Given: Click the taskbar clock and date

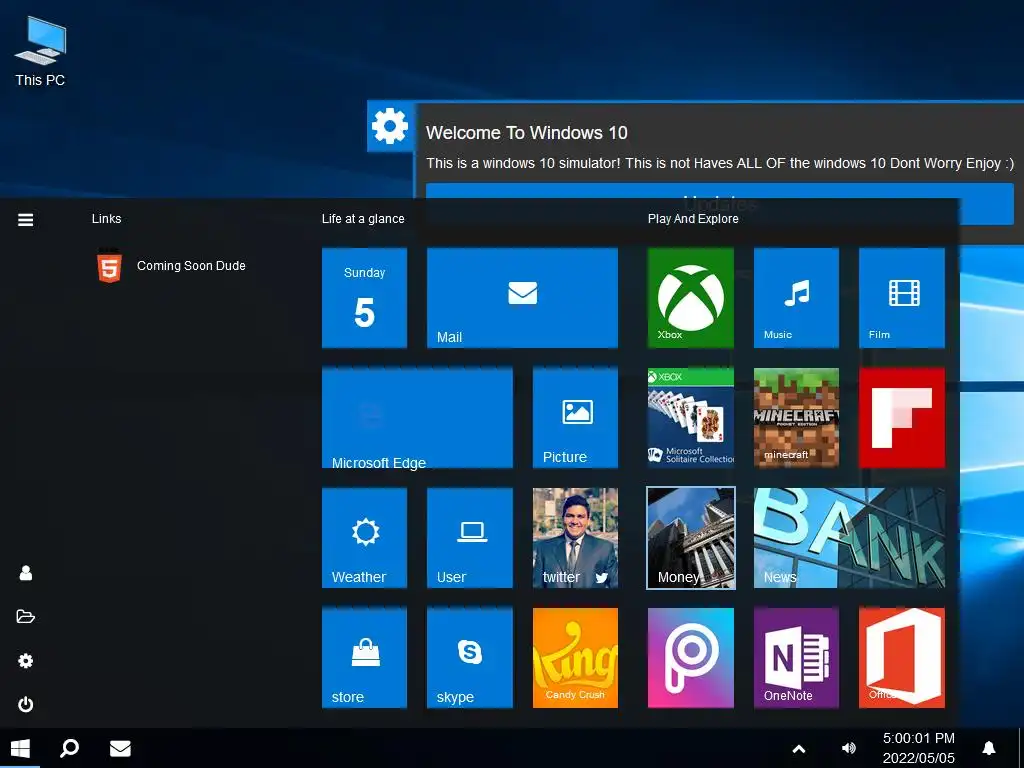Looking at the screenshot, I should (x=919, y=748).
